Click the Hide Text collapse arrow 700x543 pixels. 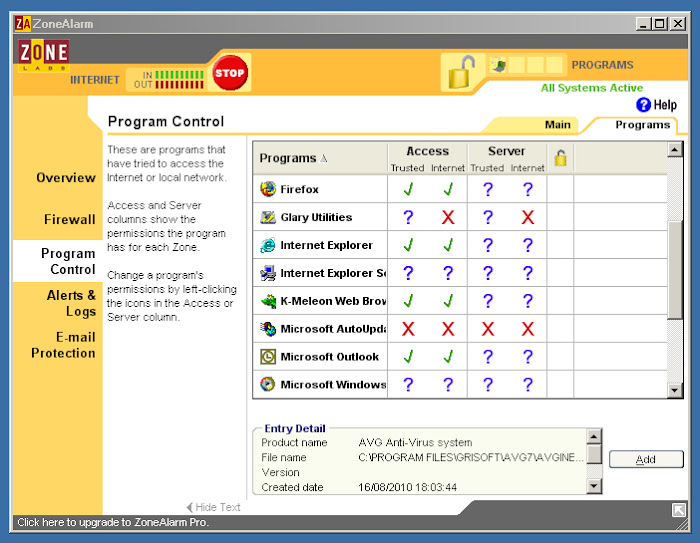(189, 507)
